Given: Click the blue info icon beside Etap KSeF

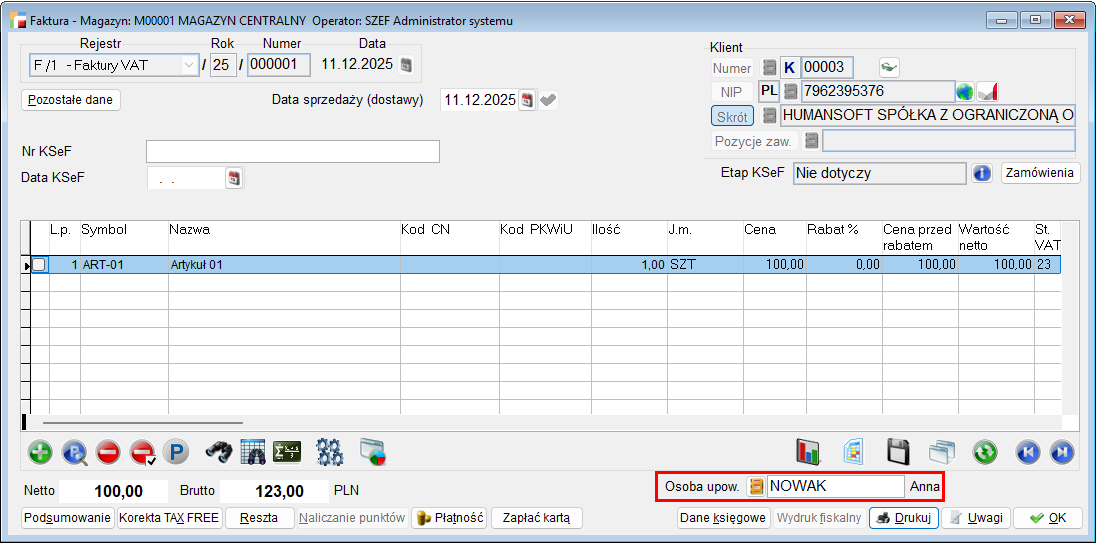Looking at the screenshot, I should point(982,173).
